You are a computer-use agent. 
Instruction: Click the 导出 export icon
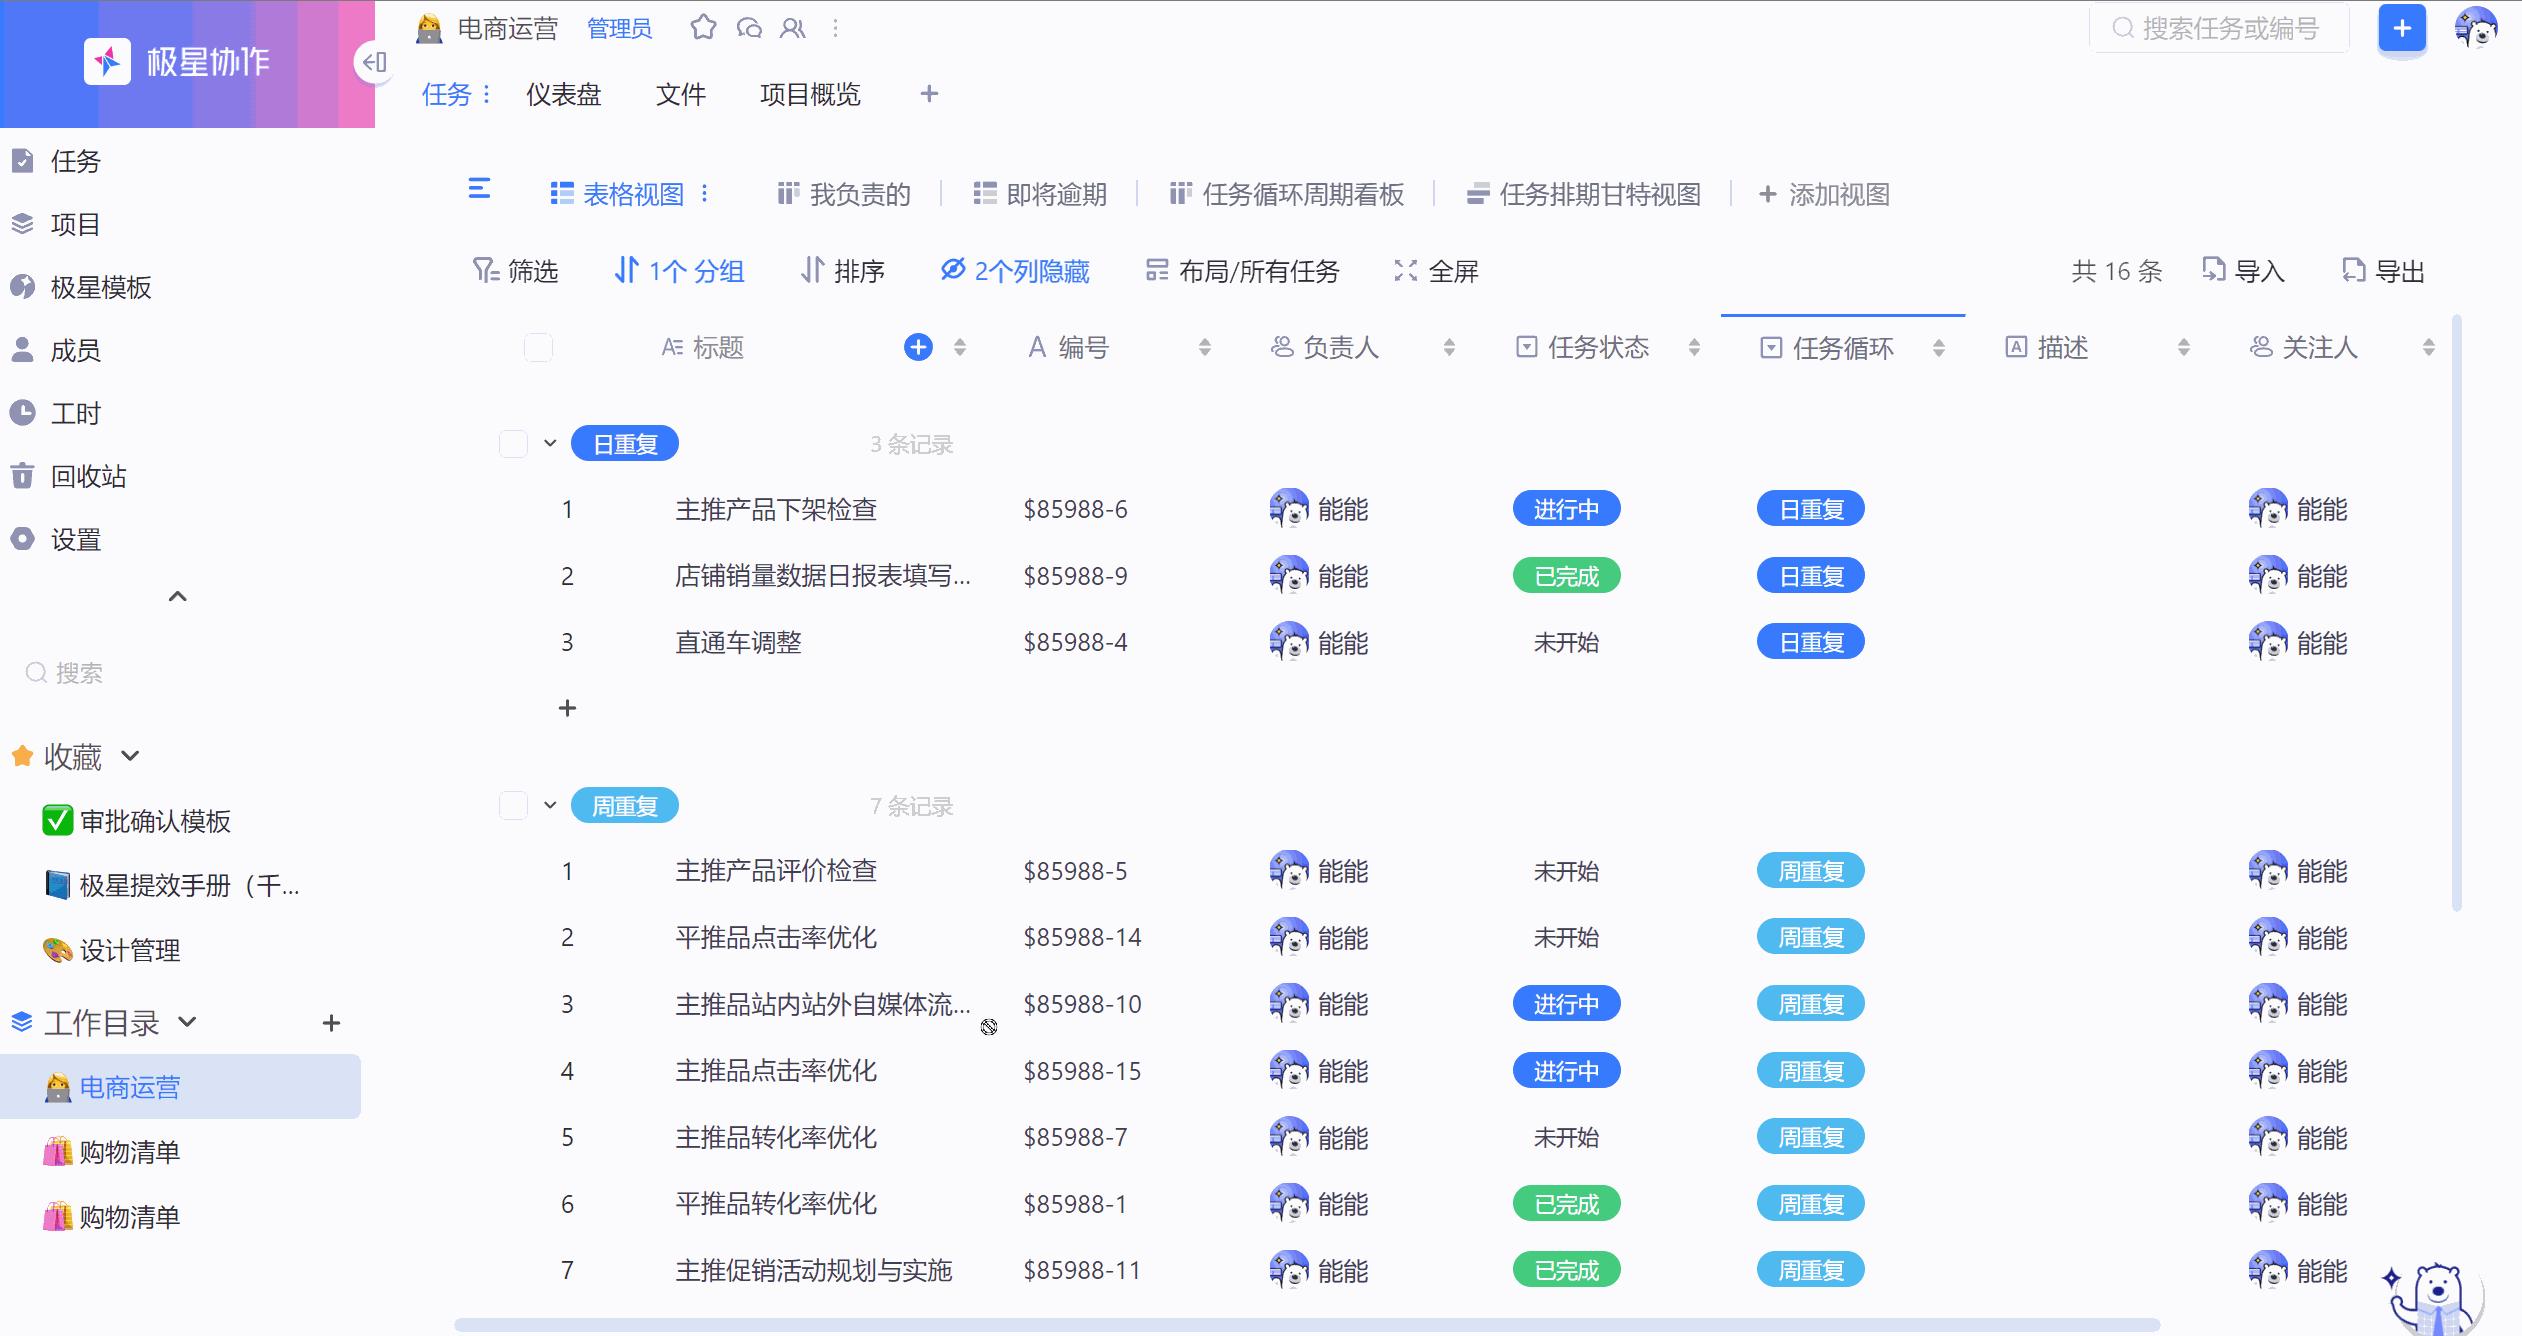click(2352, 270)
